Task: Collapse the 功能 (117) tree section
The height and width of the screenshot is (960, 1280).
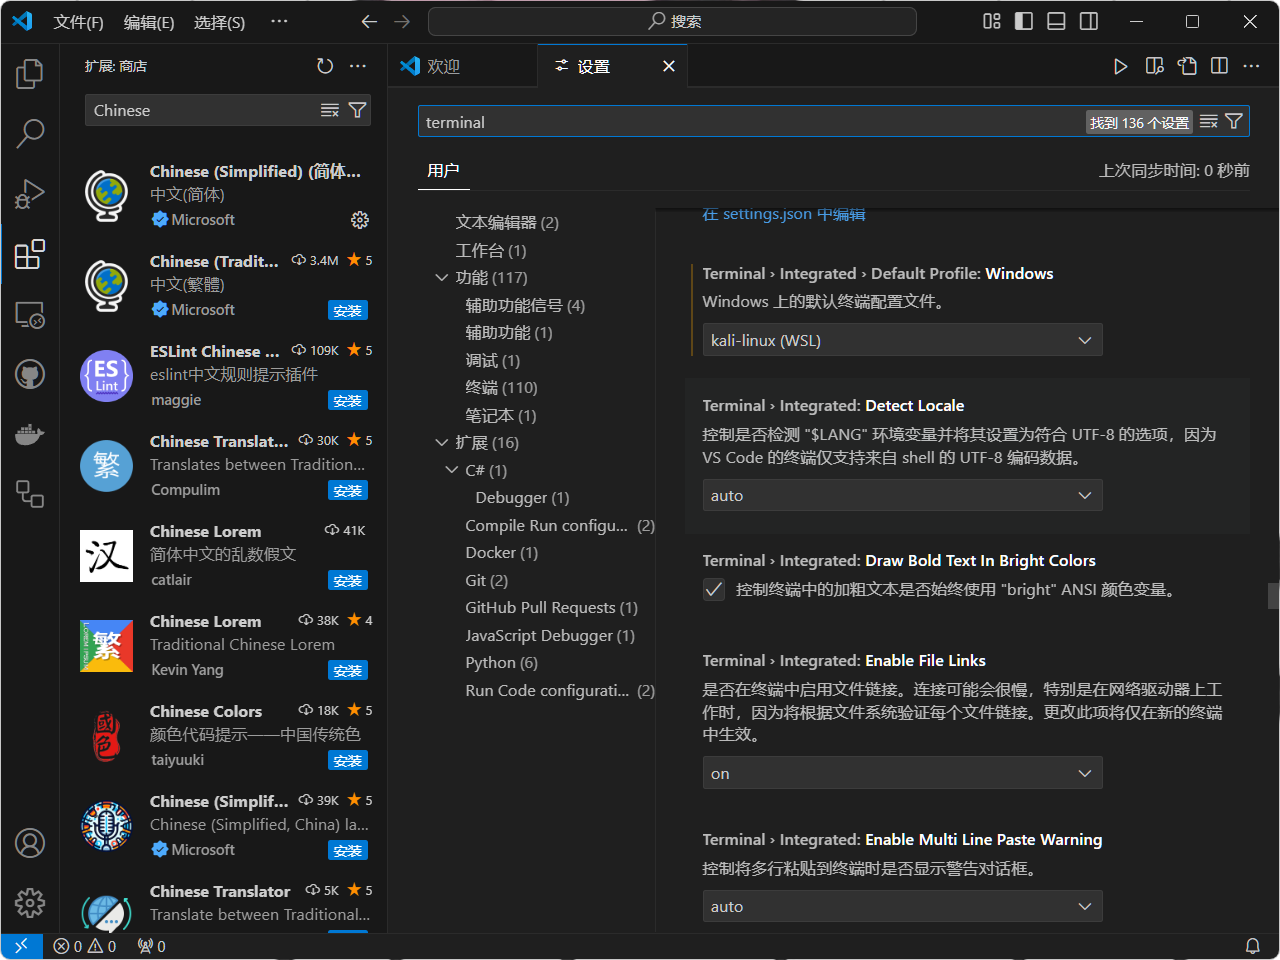Action: point(442,278)
